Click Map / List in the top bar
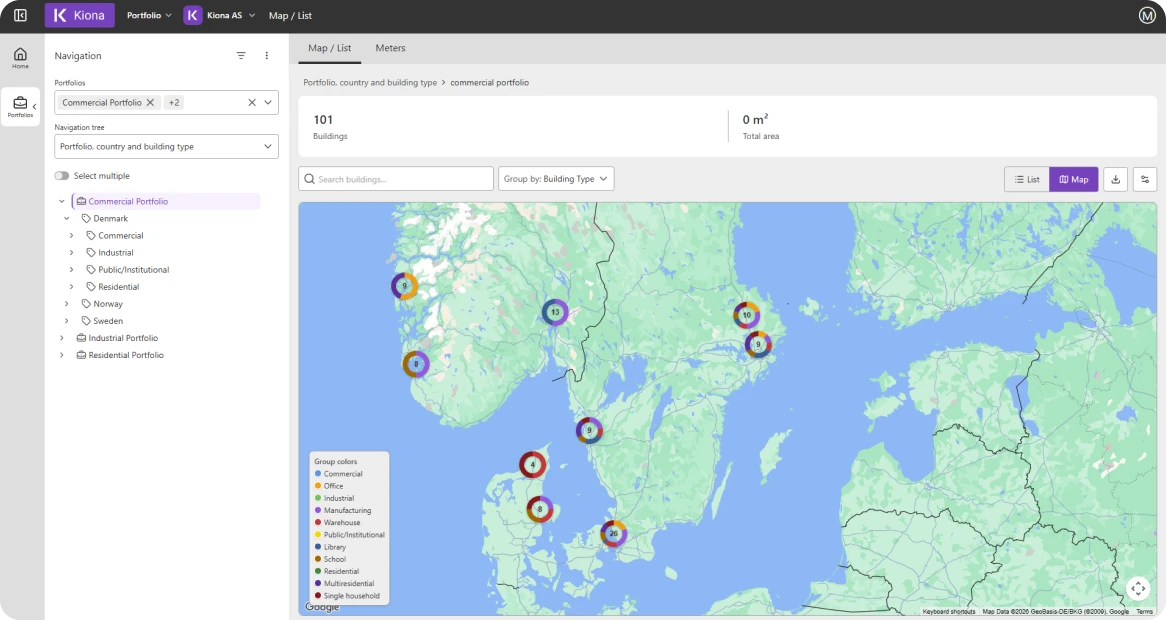 (x=290, y=15)
